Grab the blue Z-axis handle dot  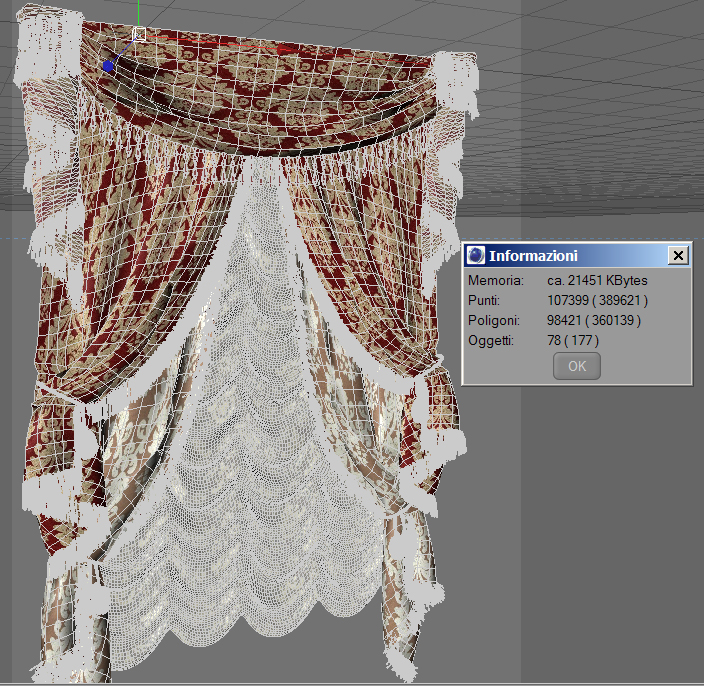[x=108, y=66]
